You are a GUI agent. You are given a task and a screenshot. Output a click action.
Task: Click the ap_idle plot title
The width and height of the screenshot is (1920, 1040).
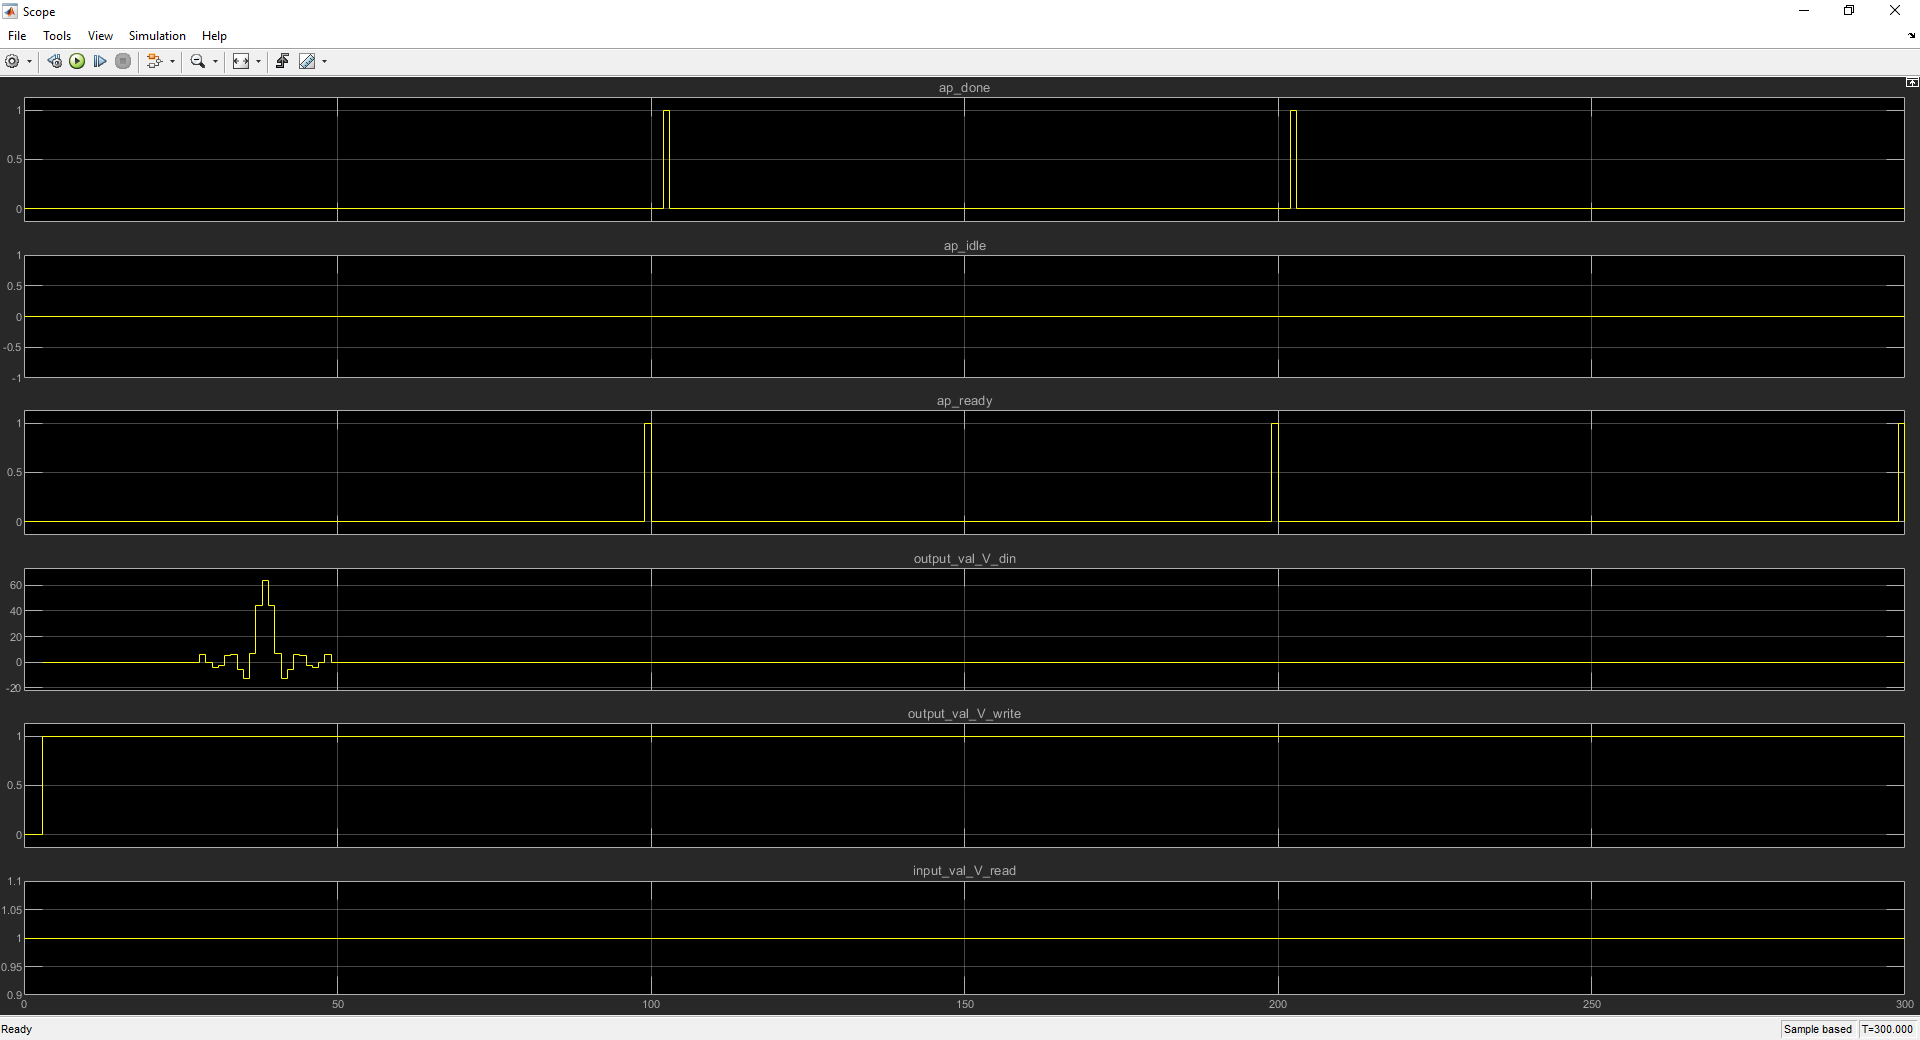(964, 246)
